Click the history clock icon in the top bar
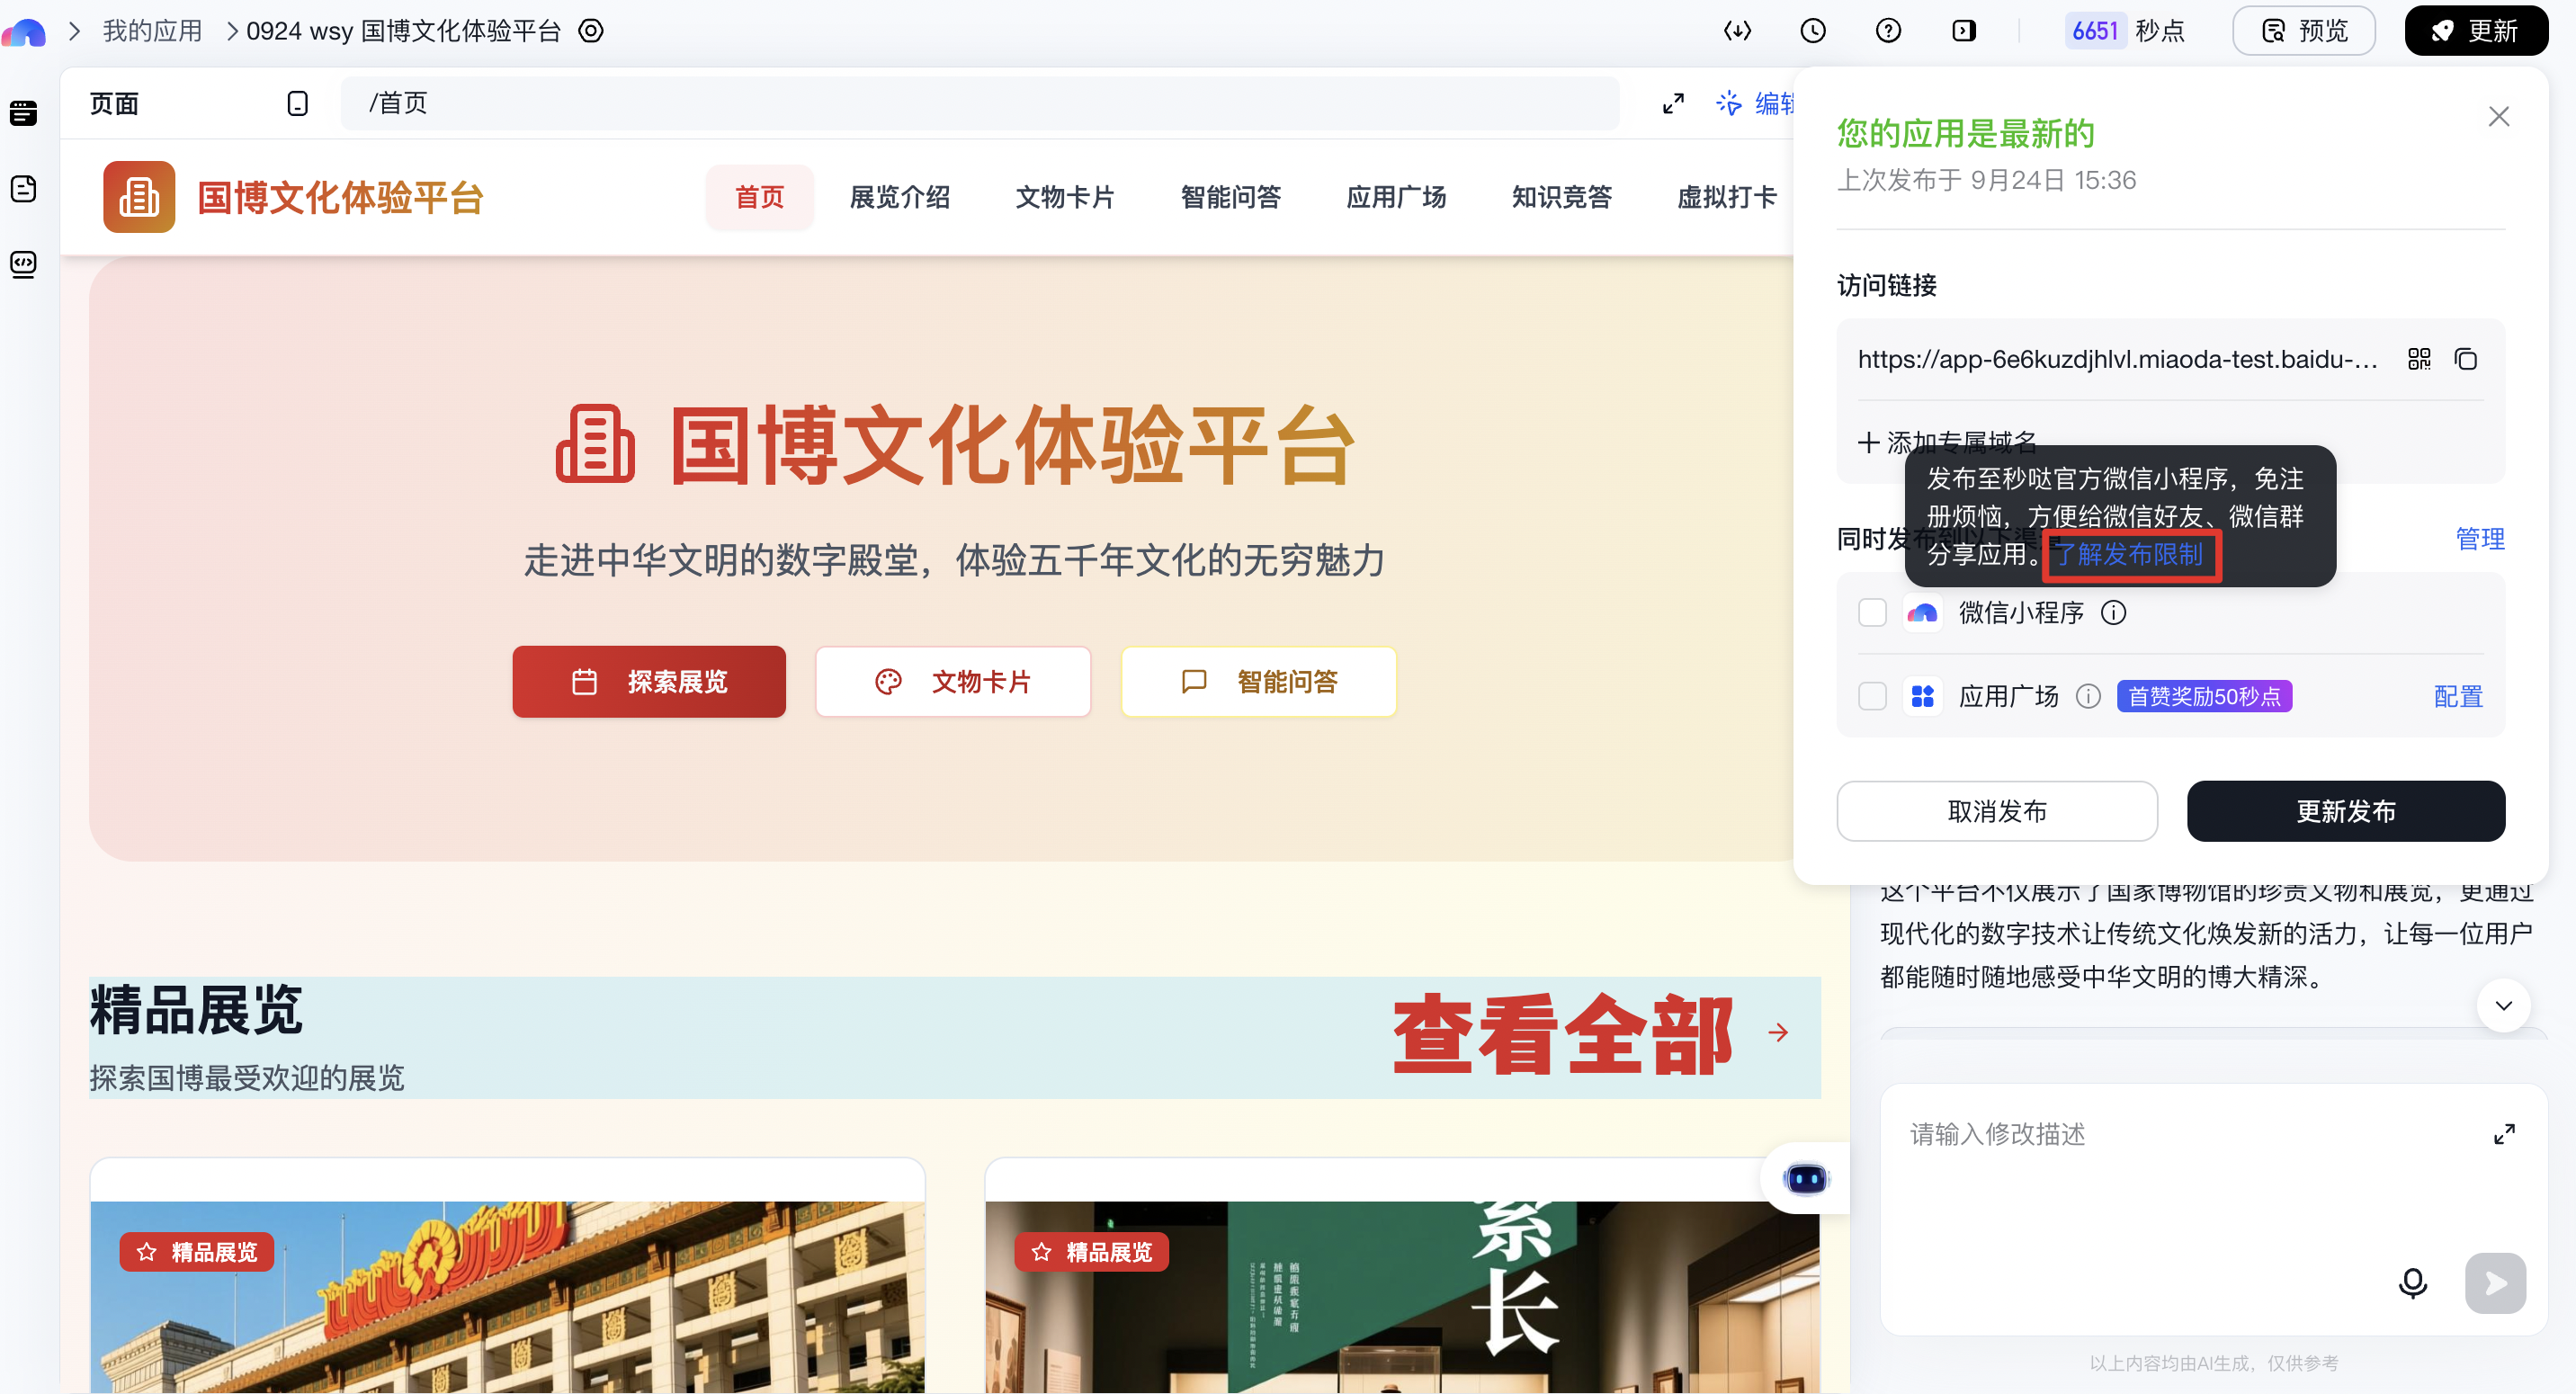This screenshot has height=1394, width=2576. 1812,31
